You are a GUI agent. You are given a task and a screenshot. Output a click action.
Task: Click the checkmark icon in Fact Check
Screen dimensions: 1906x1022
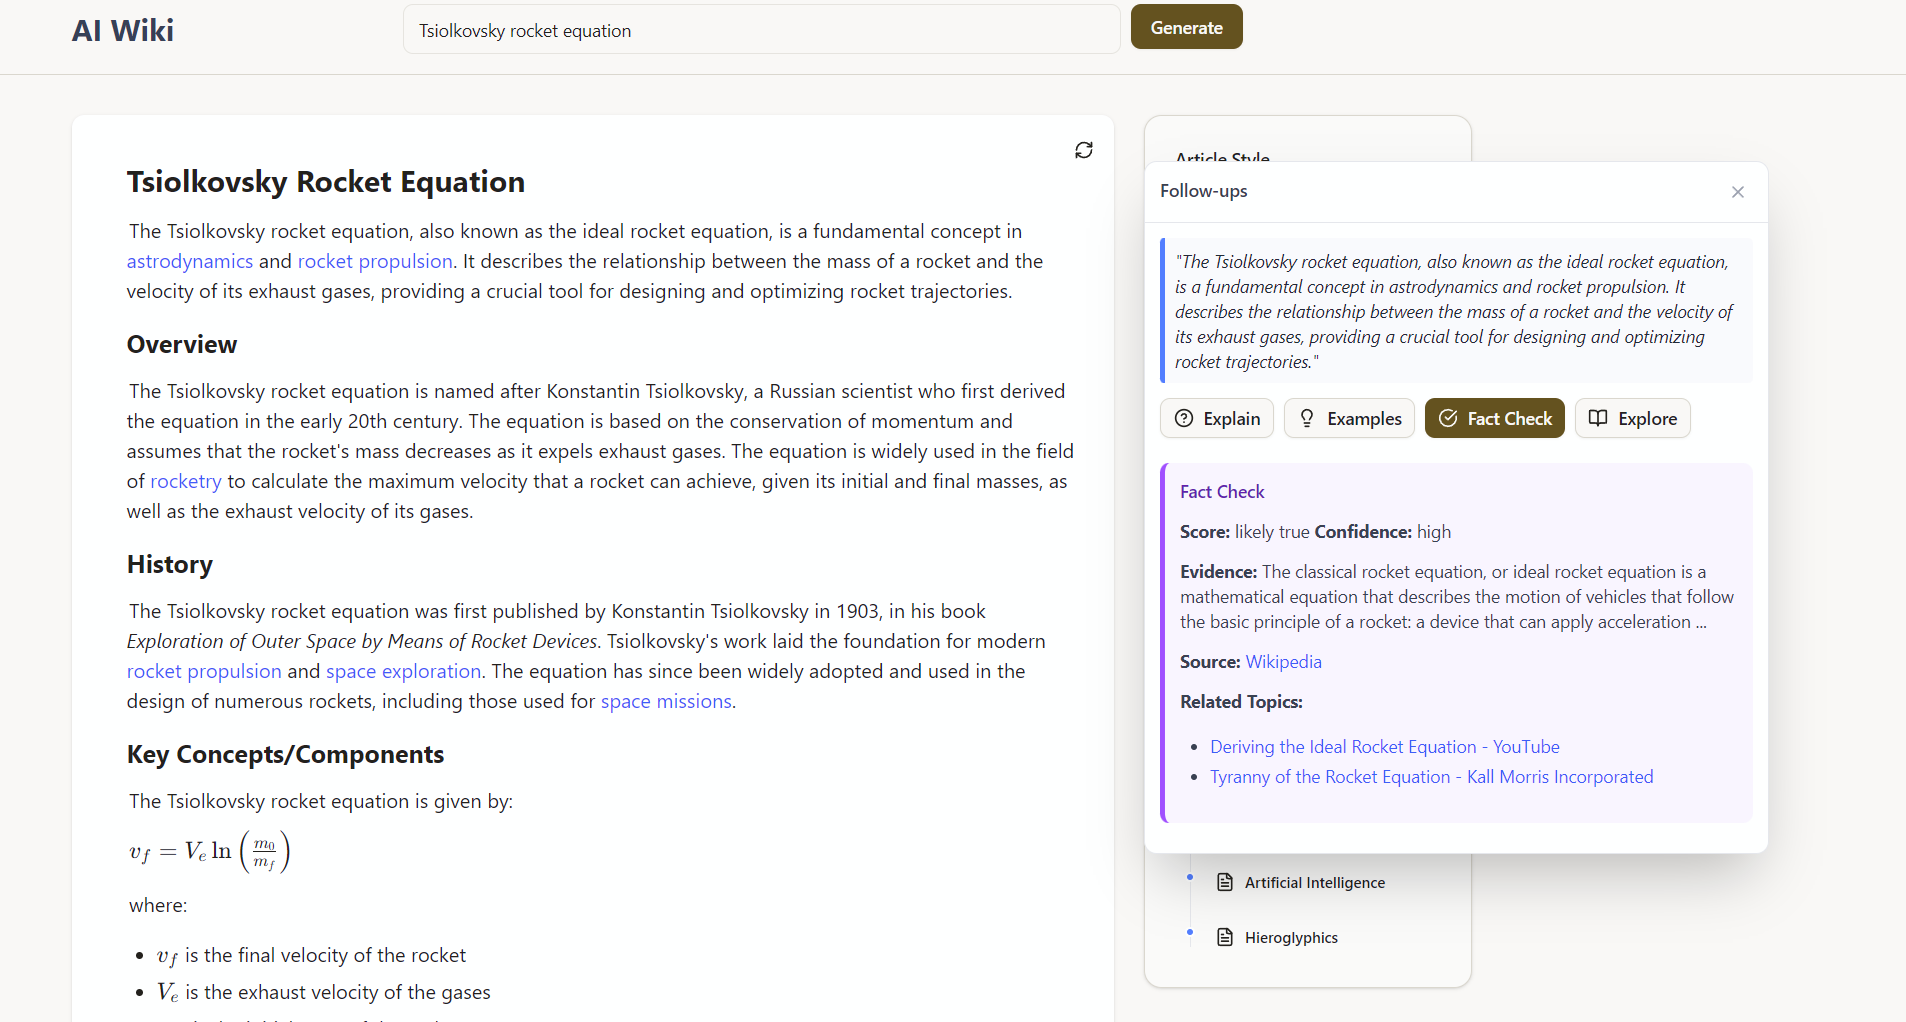pyautogui.click(x=1448, y=418)
